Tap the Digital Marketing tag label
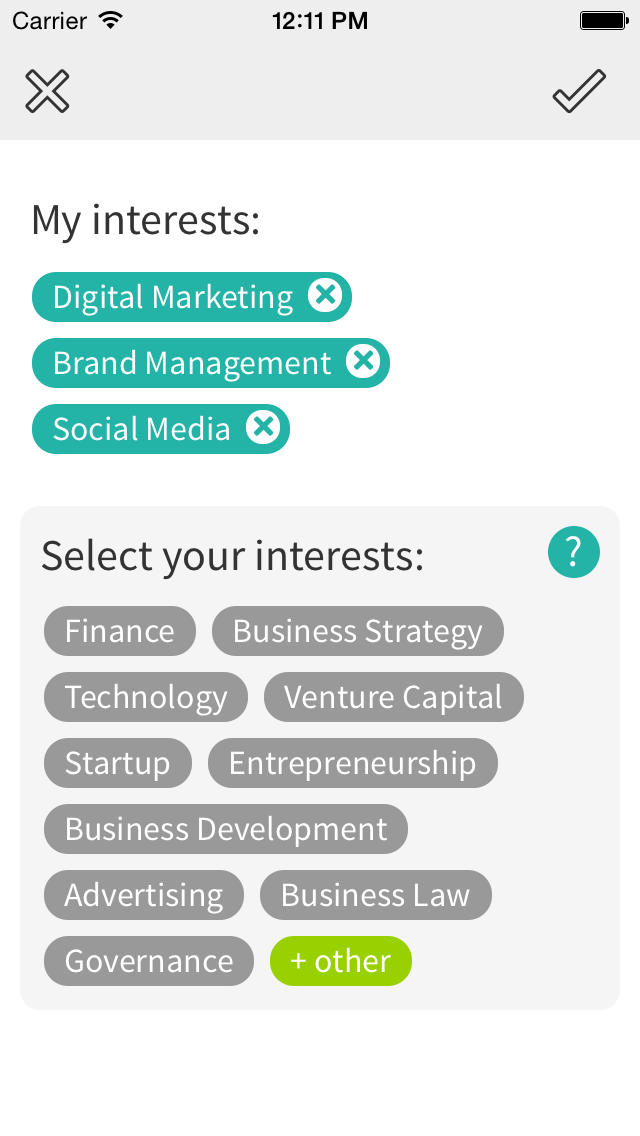 point(172,297)
